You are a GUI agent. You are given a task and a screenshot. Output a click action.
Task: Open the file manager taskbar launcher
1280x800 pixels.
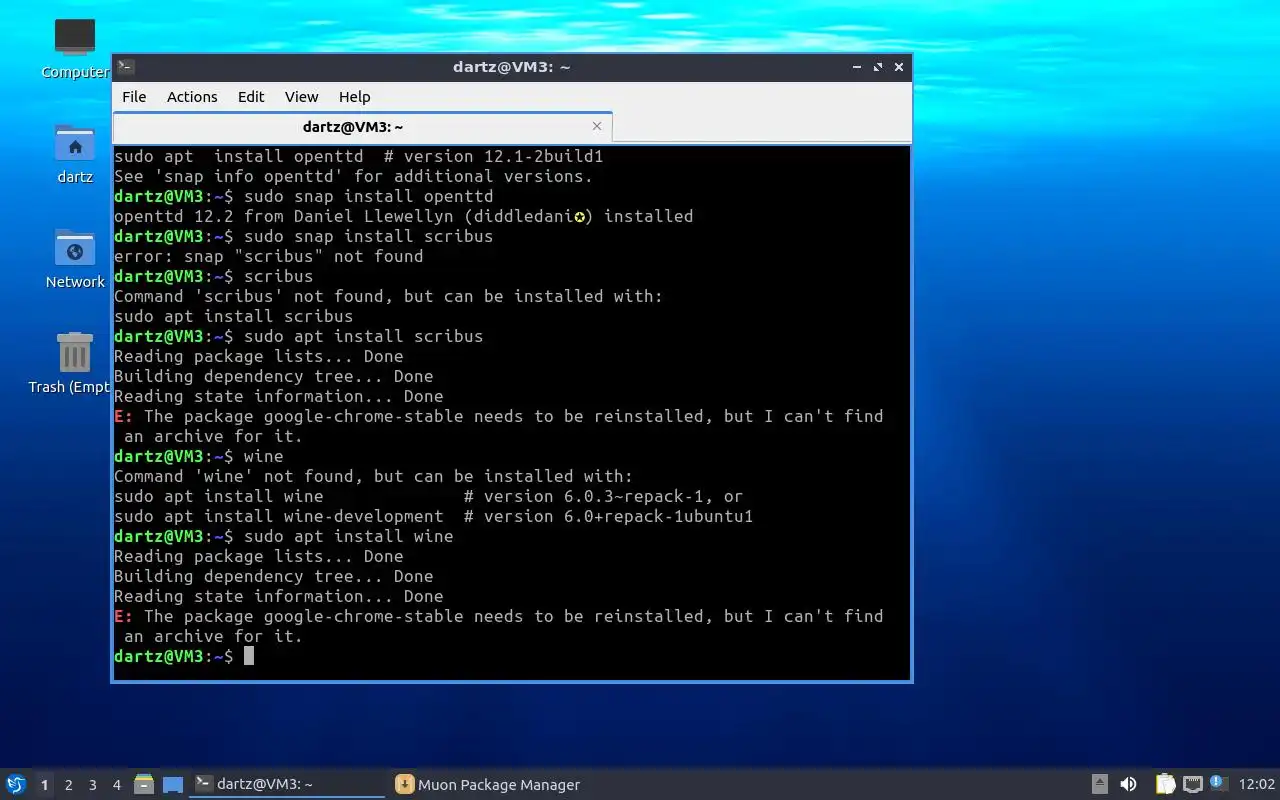point(144,784)
